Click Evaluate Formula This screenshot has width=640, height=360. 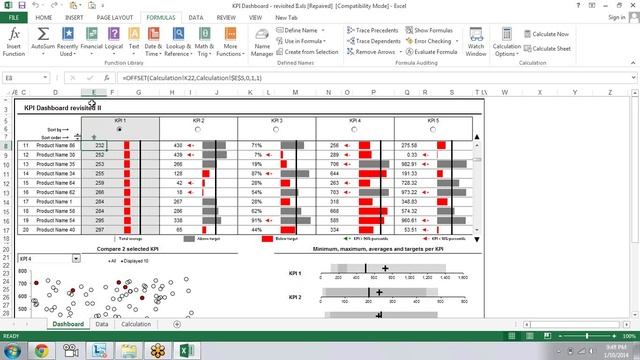click(431, 52)
